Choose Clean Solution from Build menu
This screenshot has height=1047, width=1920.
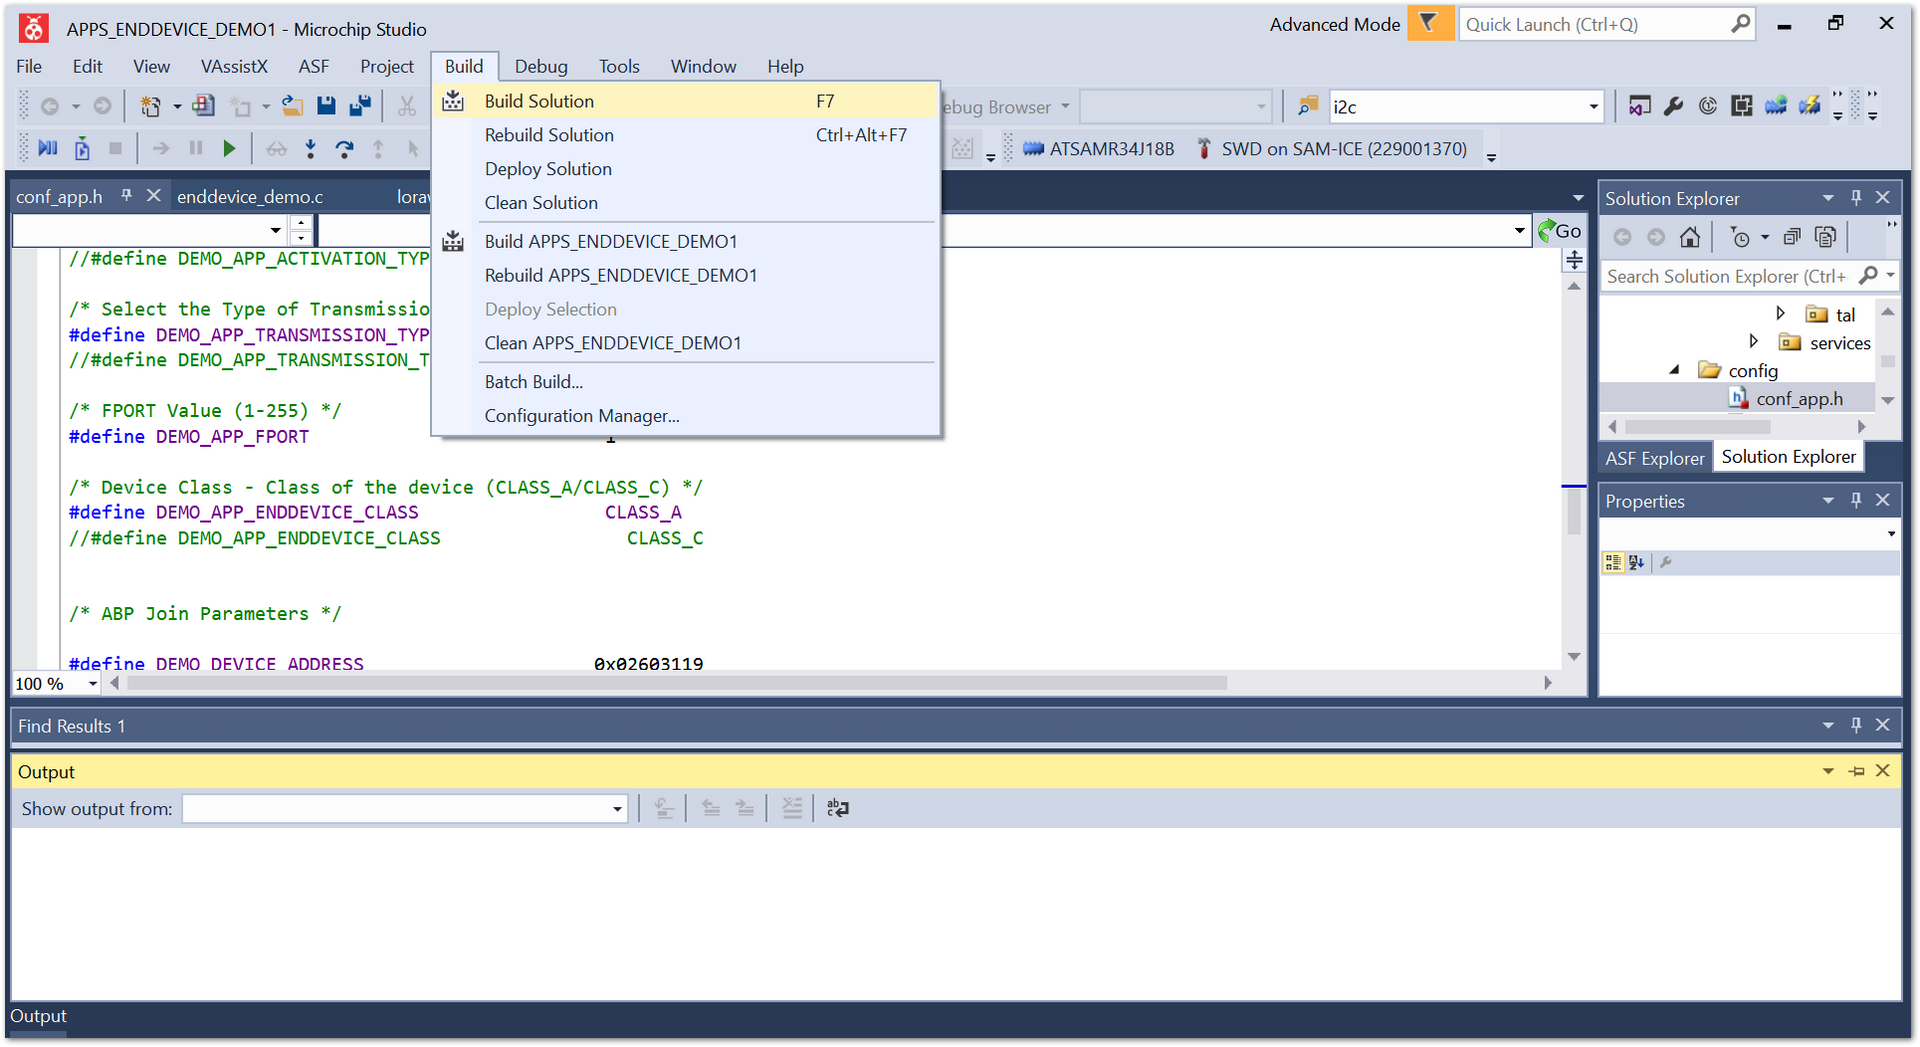(x=687, y=203)
